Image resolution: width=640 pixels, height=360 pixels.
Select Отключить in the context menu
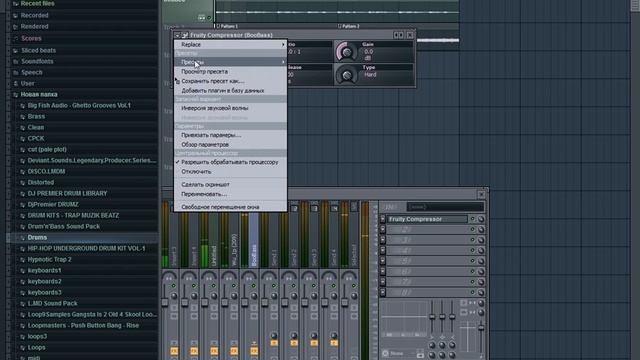coord(230,172)
